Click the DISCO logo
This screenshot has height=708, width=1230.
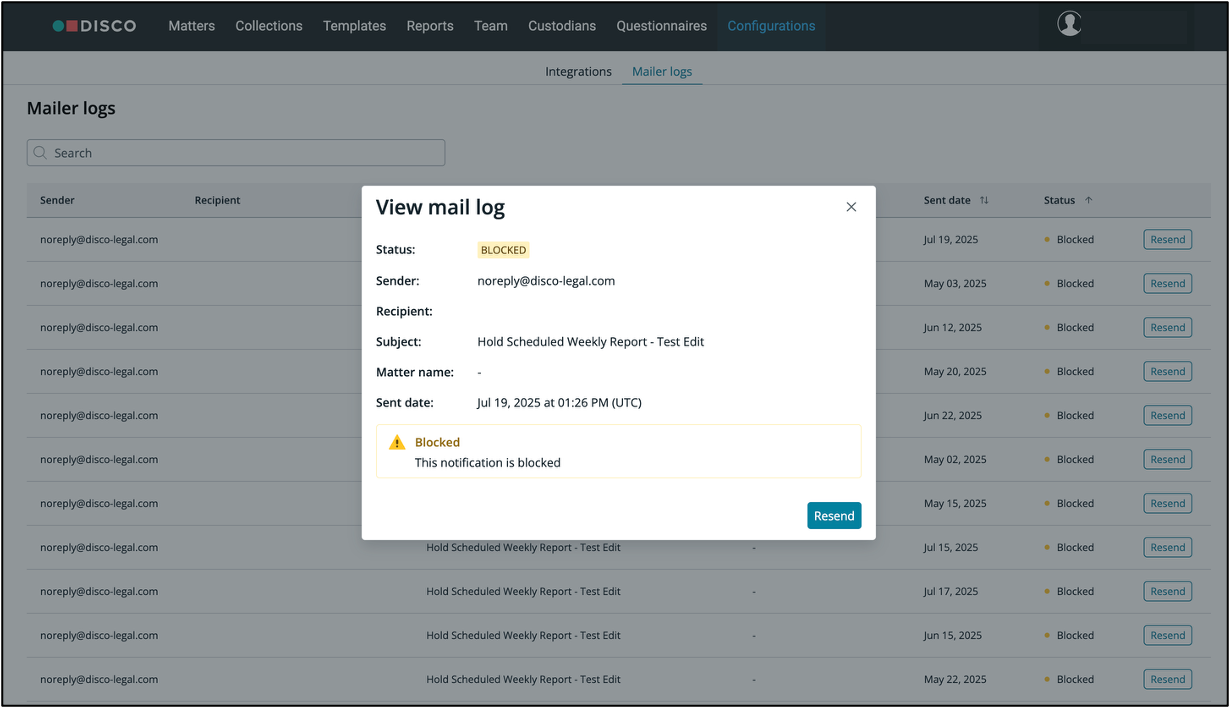click(x=94, y=26)
